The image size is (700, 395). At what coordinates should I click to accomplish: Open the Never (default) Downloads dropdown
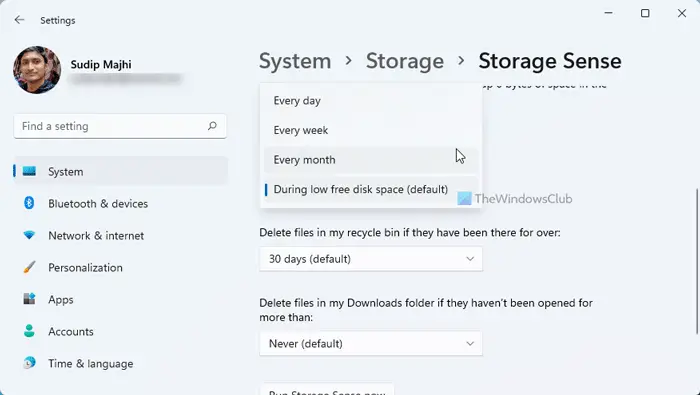click(x=371, y=344)
